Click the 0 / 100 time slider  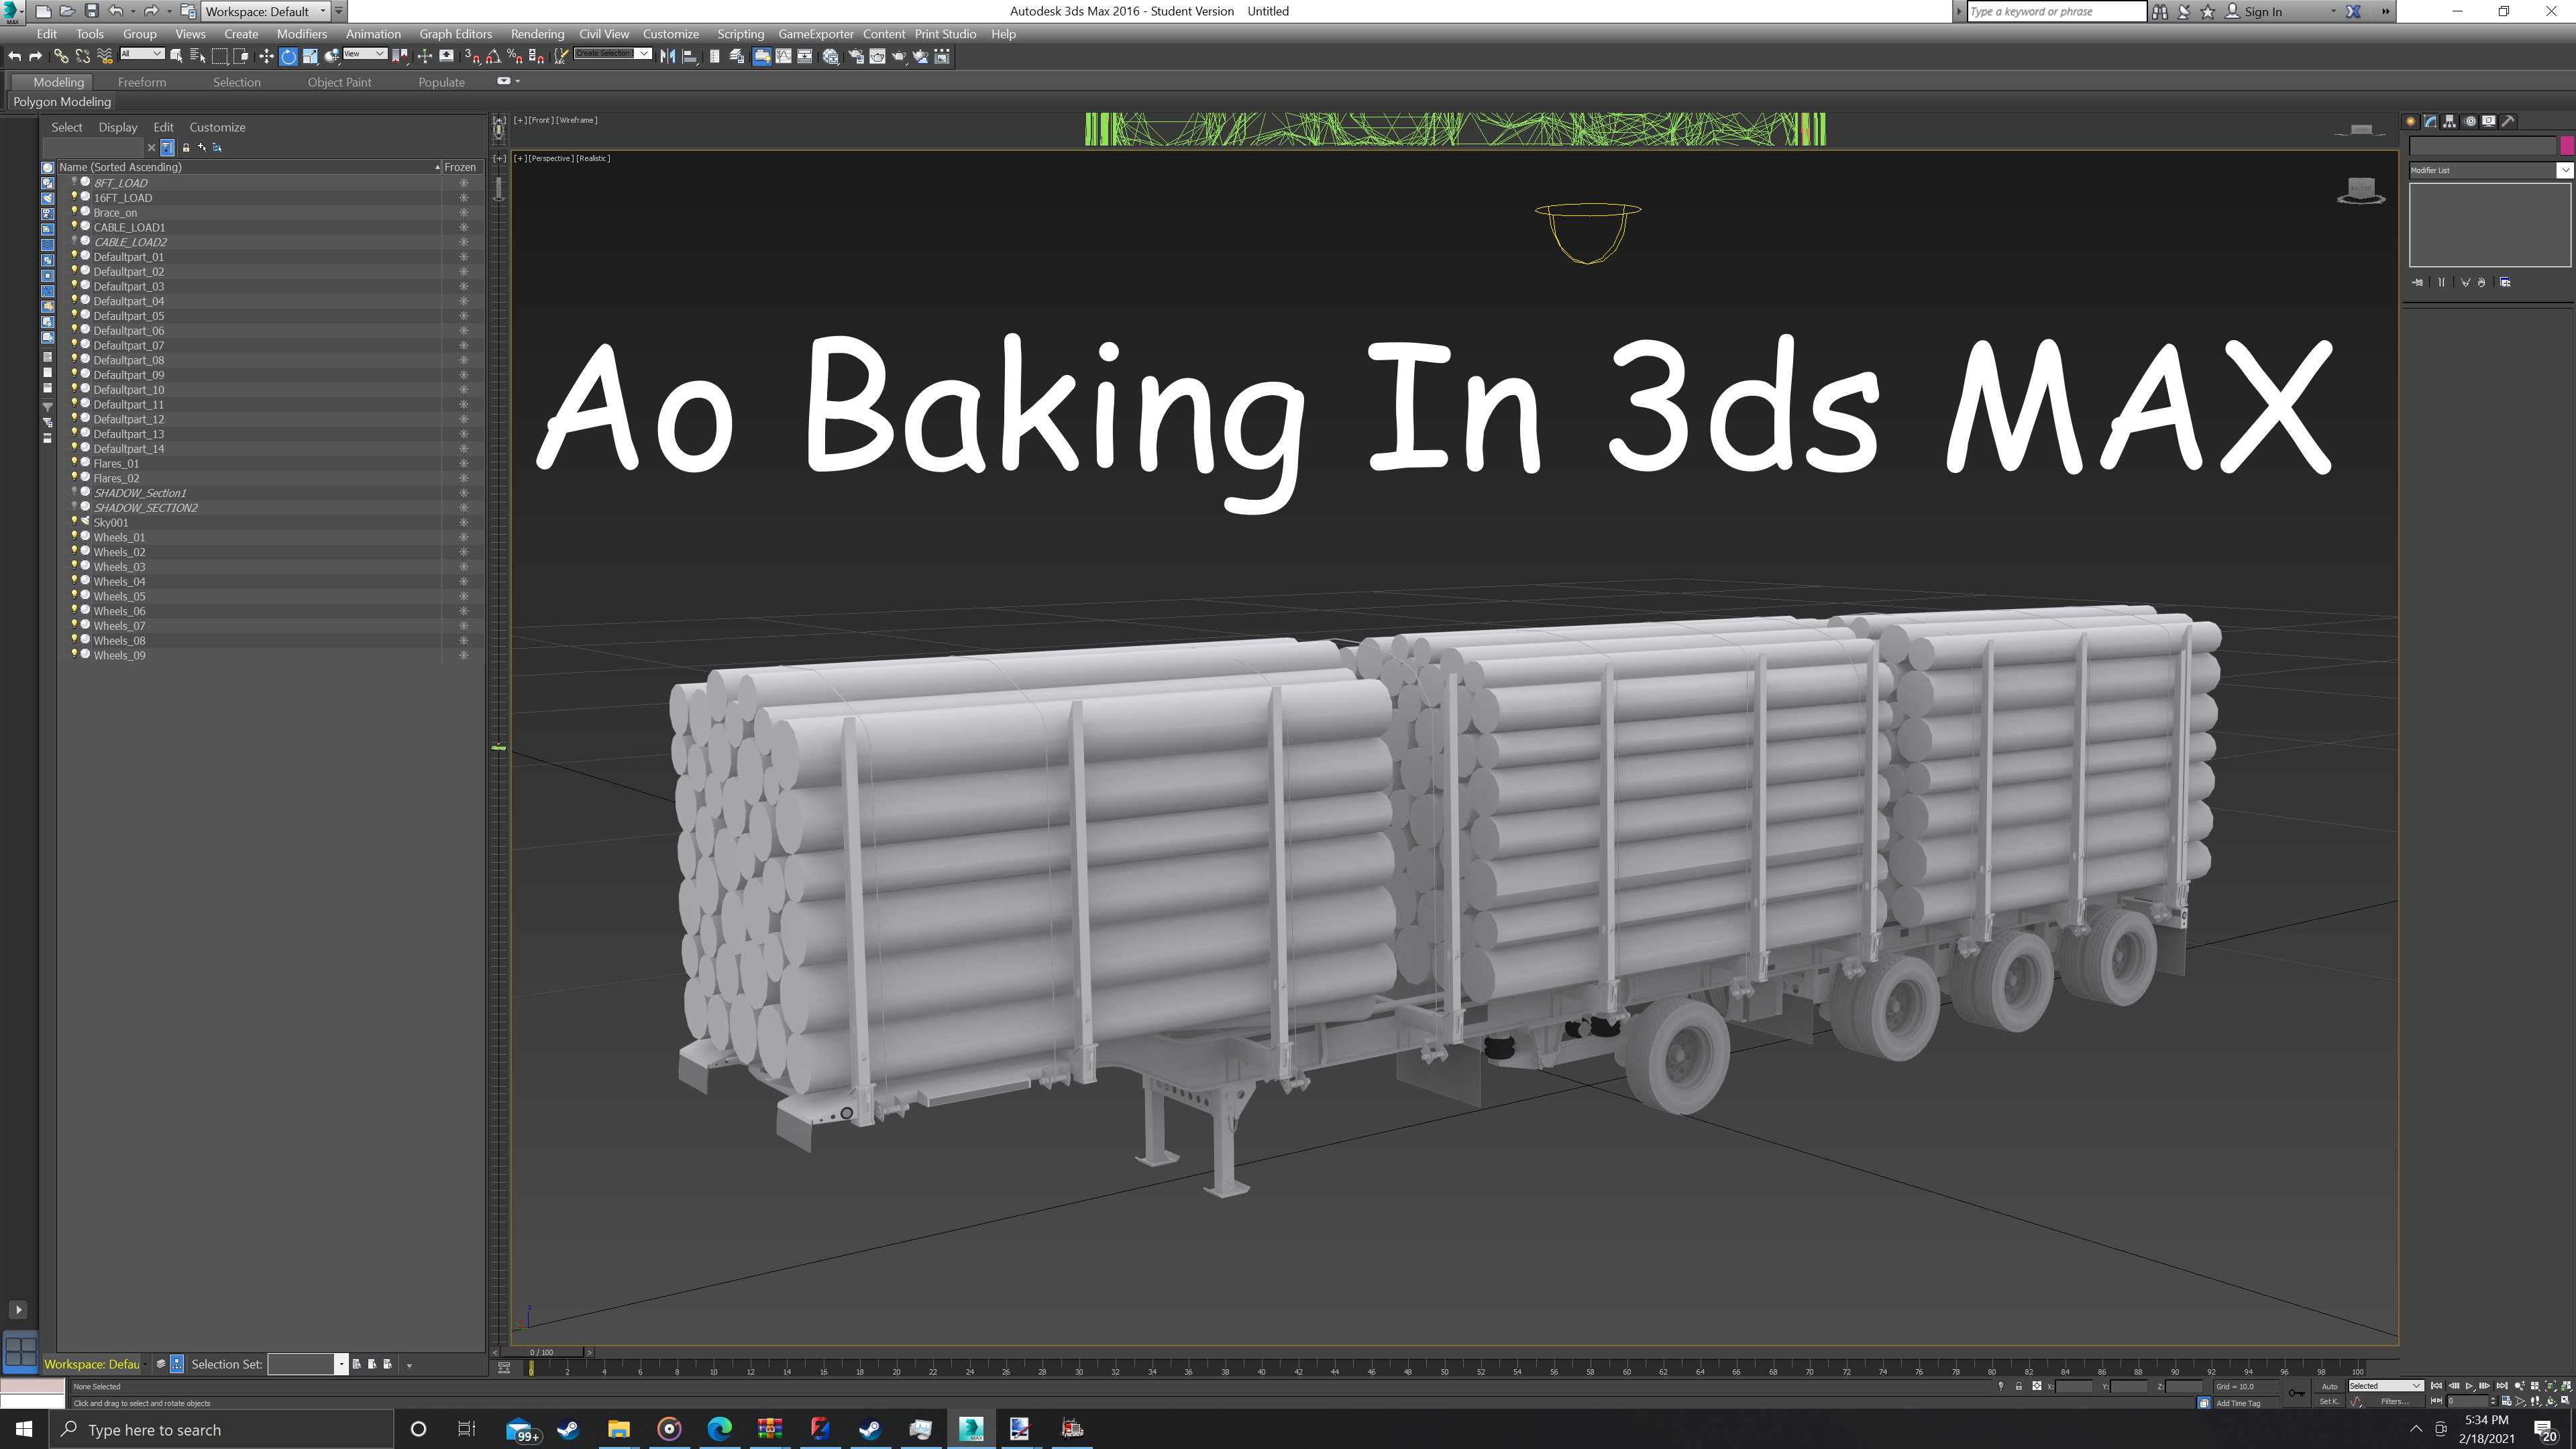pyautogui.click(x=541, y=1352)
